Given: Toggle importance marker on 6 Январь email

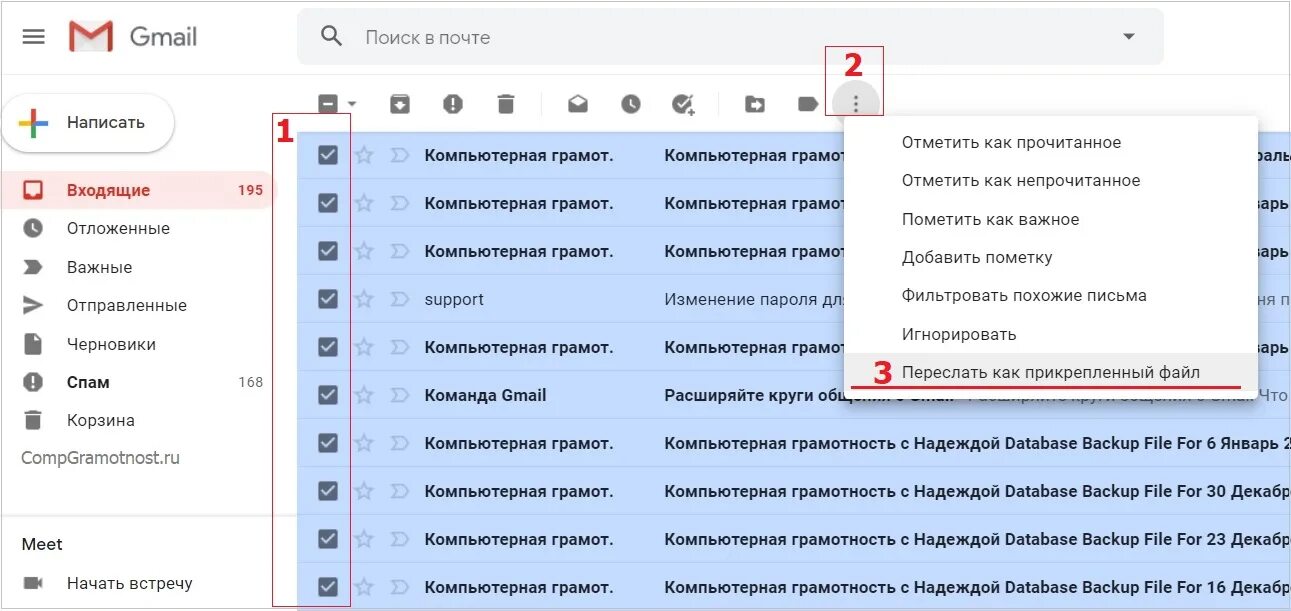Looking at the screenshot, I should [x=399, y=443].
